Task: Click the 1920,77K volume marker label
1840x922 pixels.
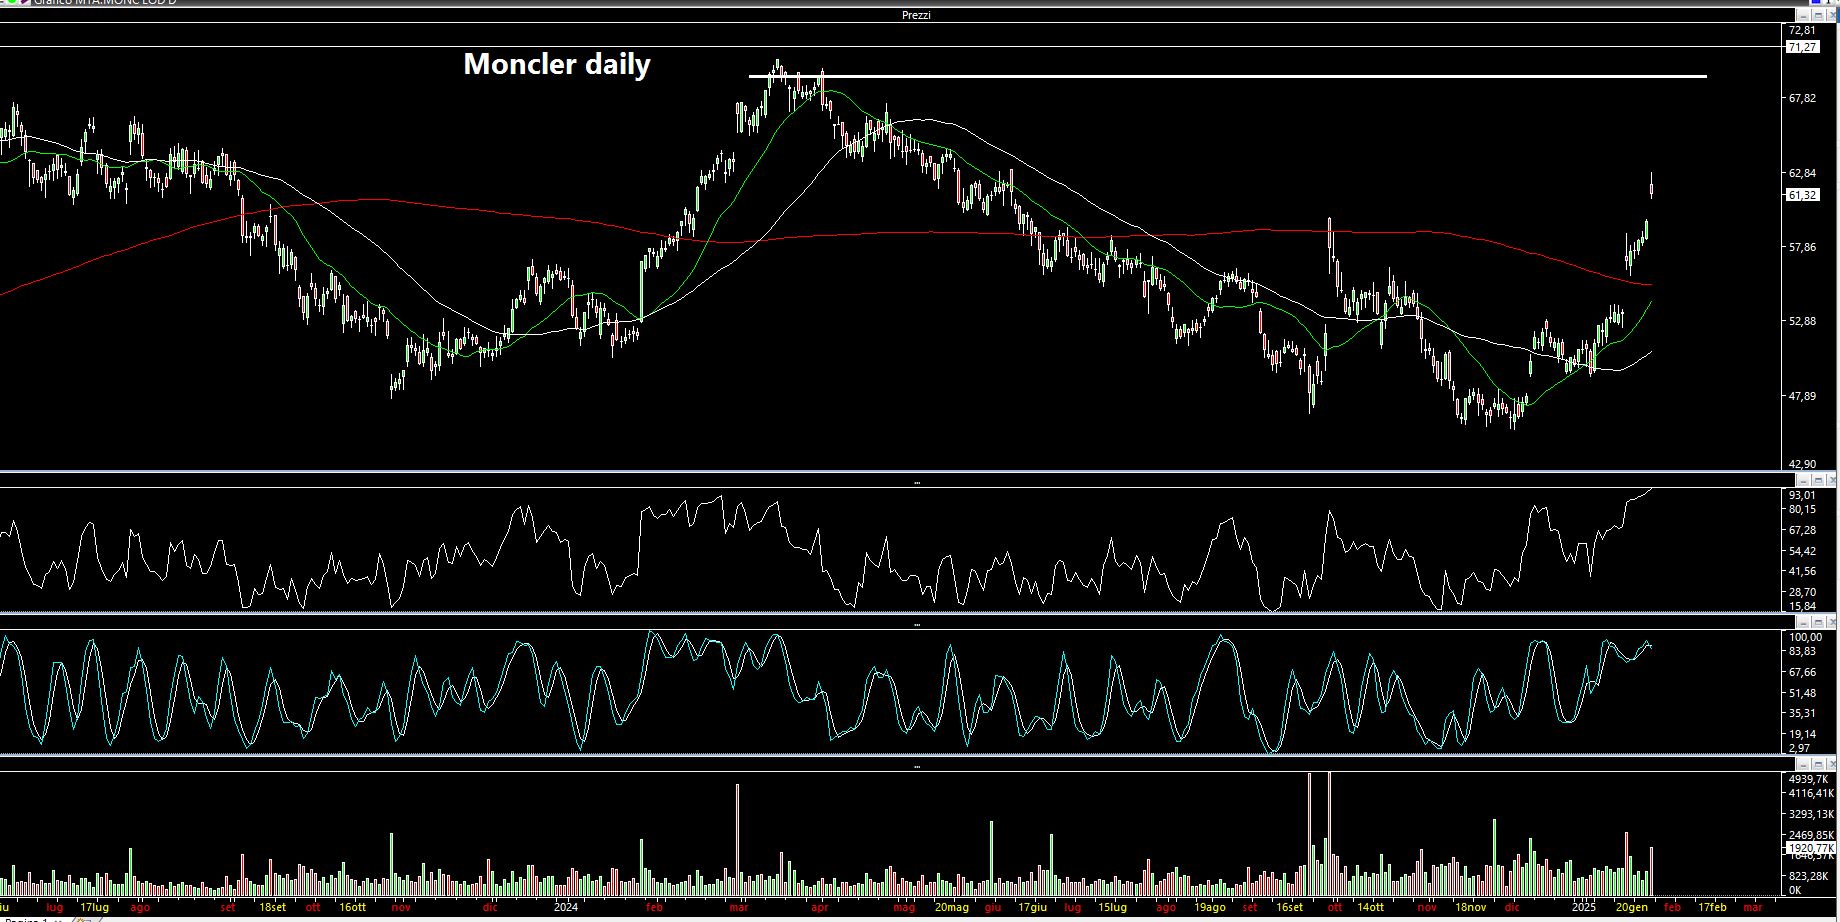Action: tap(1811, 848)
